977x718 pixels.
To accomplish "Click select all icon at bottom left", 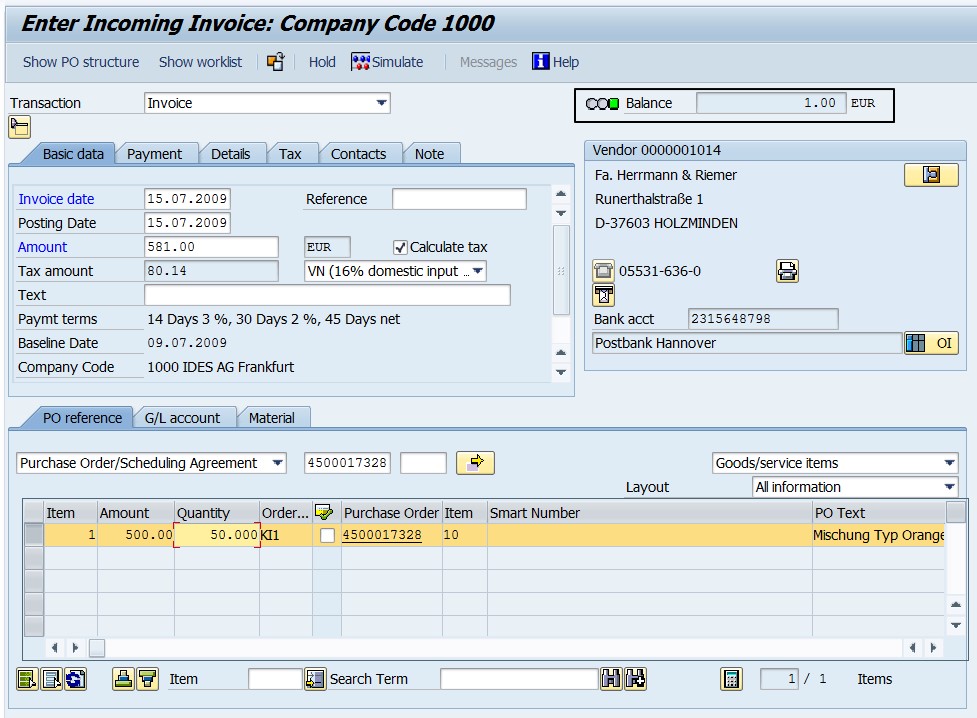I will point(27,679).
